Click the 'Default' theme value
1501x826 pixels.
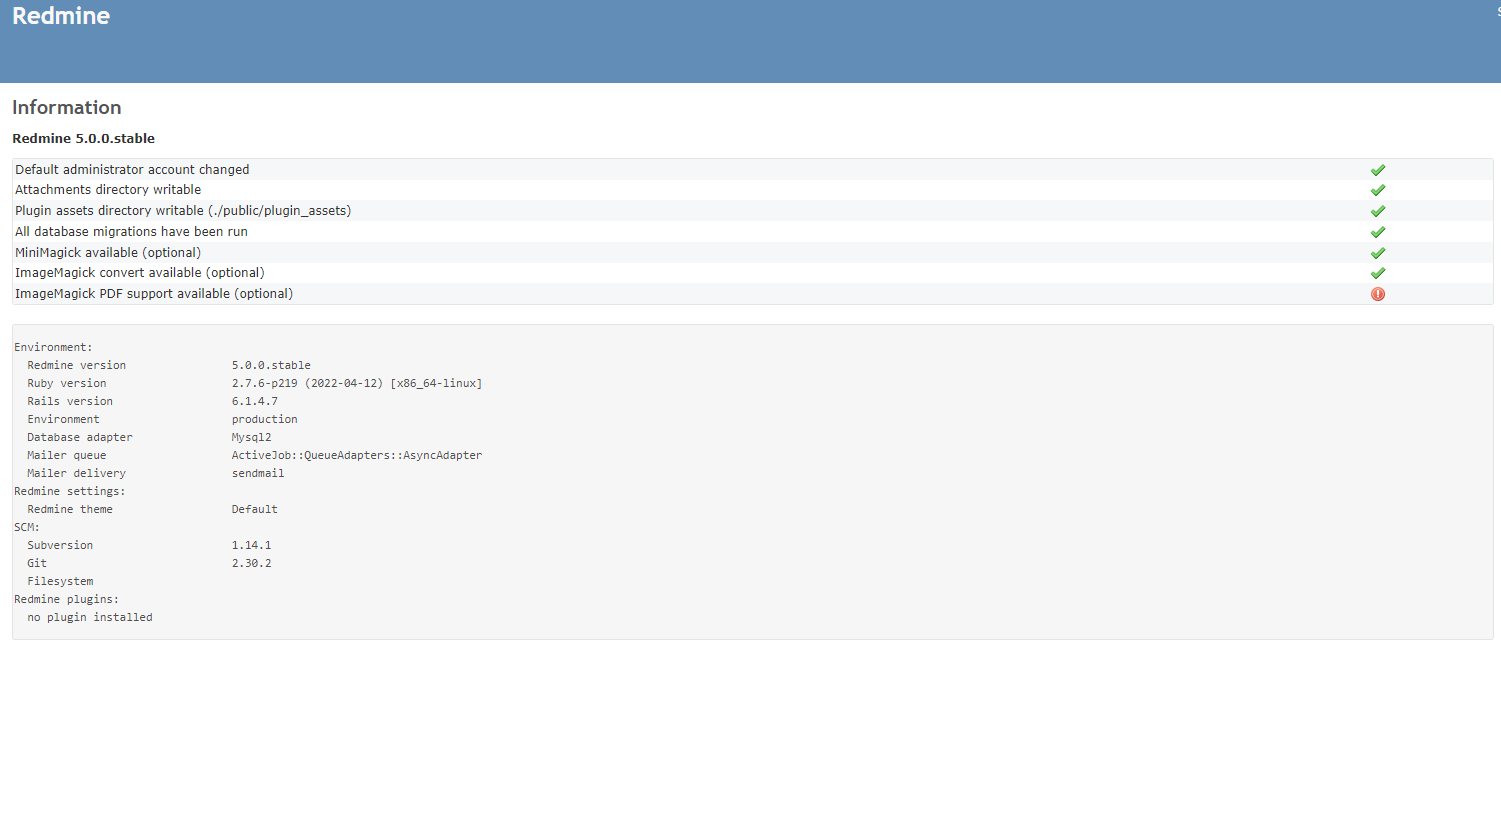(x=255, y=510)
